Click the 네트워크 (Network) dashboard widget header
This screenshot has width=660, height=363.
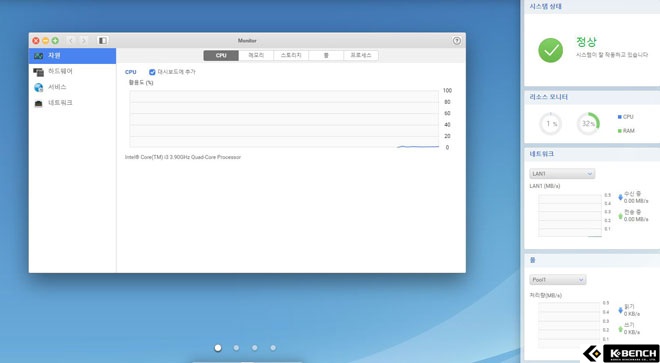pyautogui.click(x=592, y=154)
